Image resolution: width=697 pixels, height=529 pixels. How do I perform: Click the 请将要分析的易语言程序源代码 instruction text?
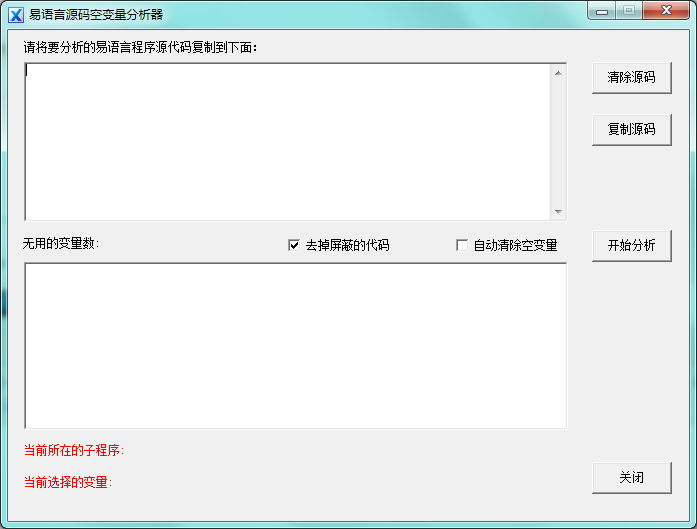click(x=140, y=47)
